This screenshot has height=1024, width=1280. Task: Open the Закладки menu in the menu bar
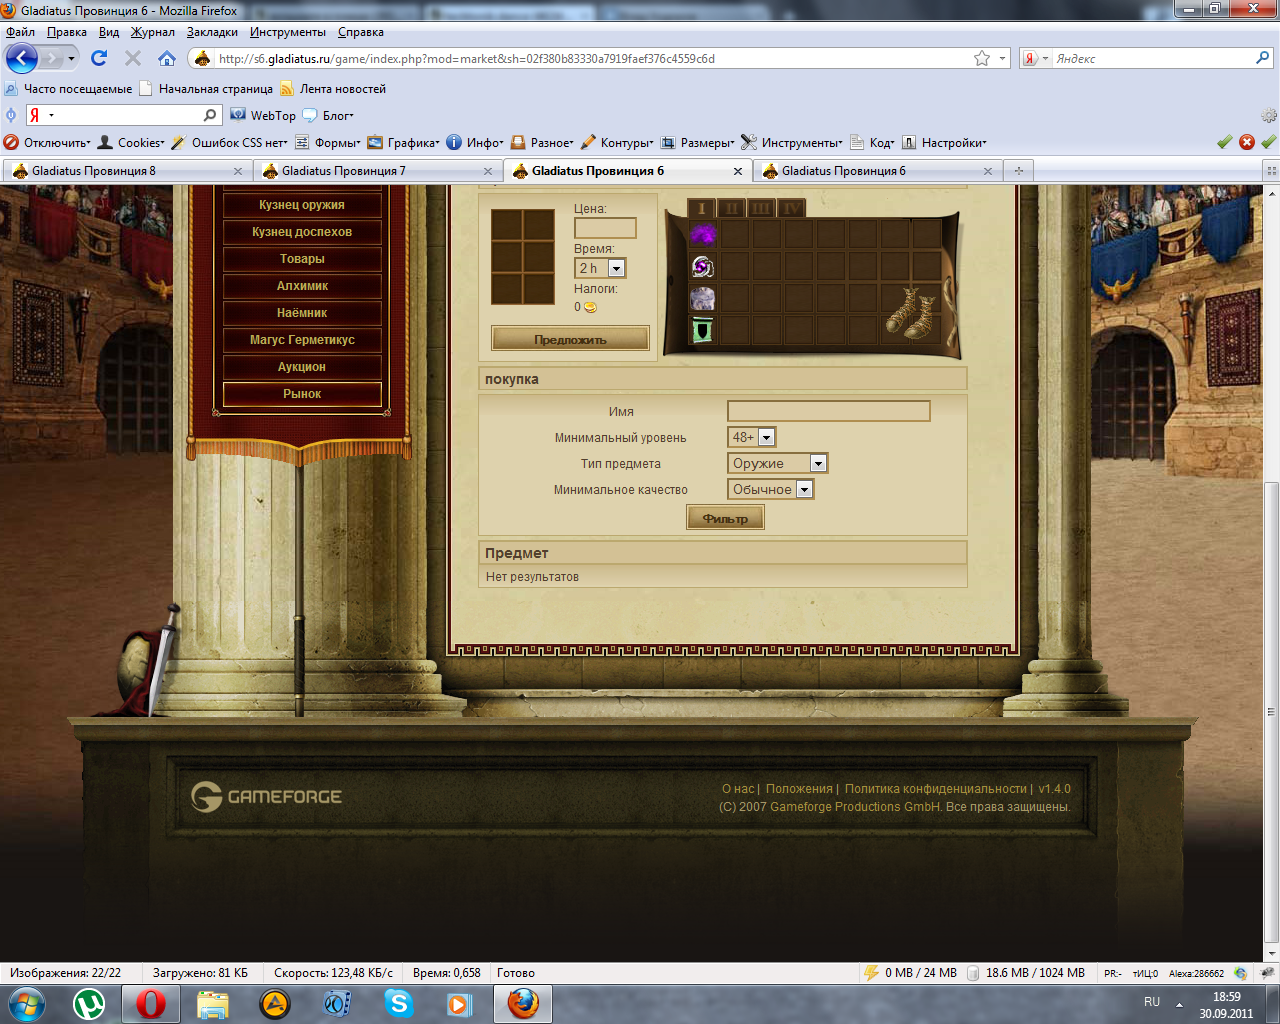coord(212,32)
